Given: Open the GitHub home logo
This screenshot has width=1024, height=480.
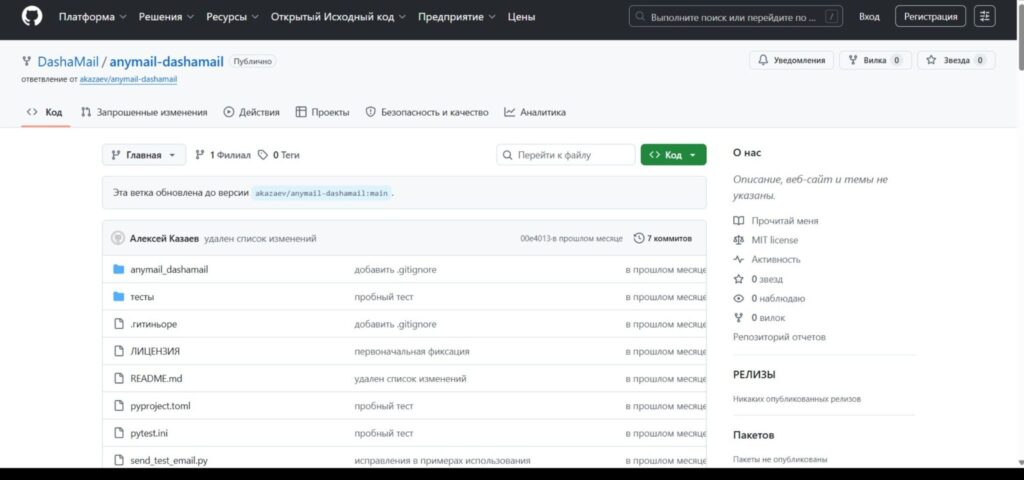Looking at the screenshot, I should (31, 16).
